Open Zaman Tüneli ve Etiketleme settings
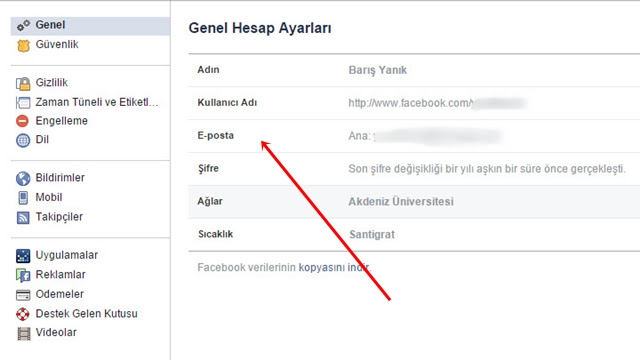This screenshot has height=360, width=640. tap(97, 102)
